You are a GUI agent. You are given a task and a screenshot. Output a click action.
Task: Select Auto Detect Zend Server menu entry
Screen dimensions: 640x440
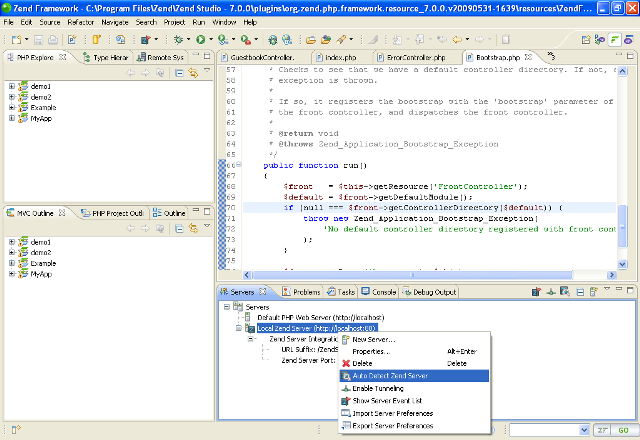tap(414, 376)
